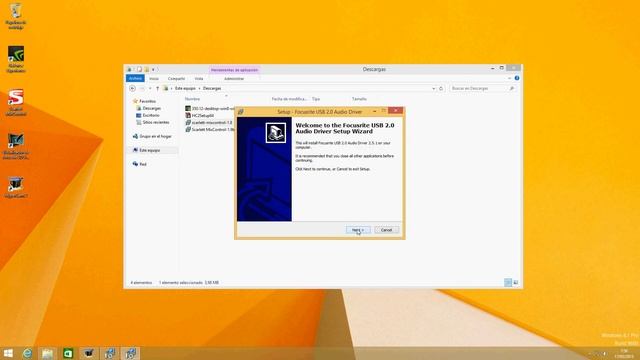This screenshot has height=360, width=640.
Task: Open the recycle bin desktop icon
Action: click(x=16, y=16)
